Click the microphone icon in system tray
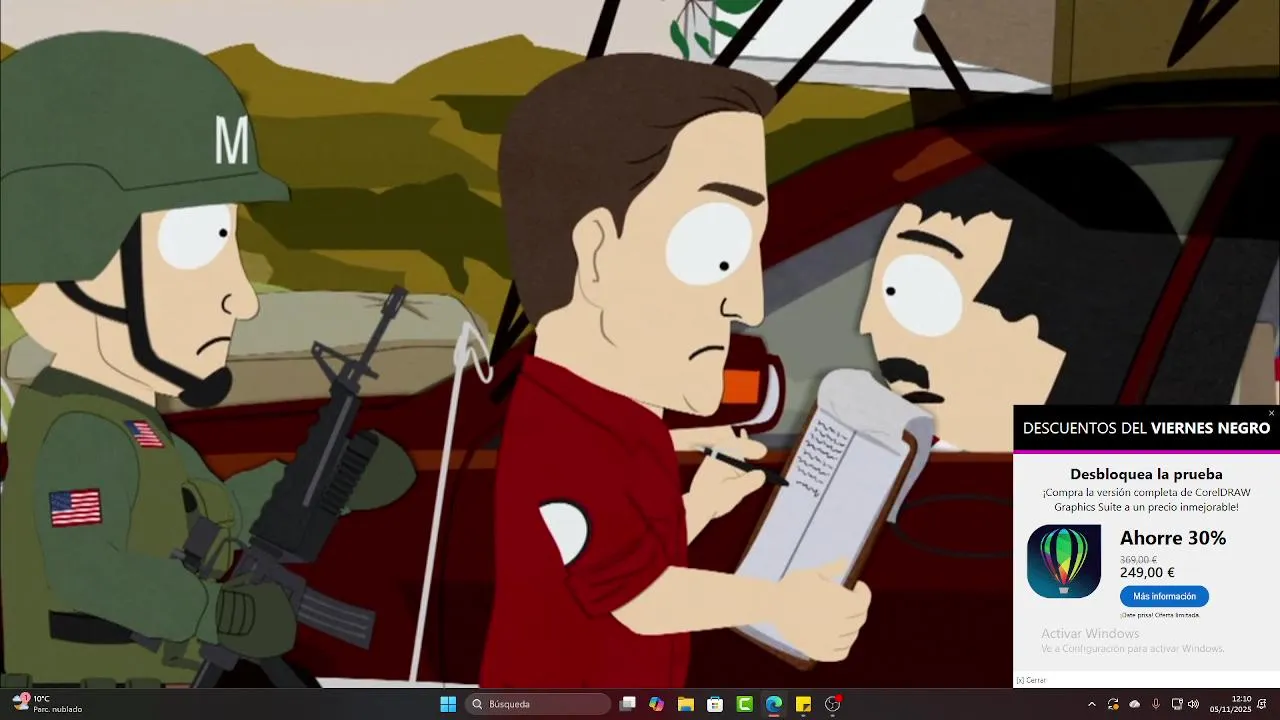This screenshot has width=1280, height=720. (1156, 704)
